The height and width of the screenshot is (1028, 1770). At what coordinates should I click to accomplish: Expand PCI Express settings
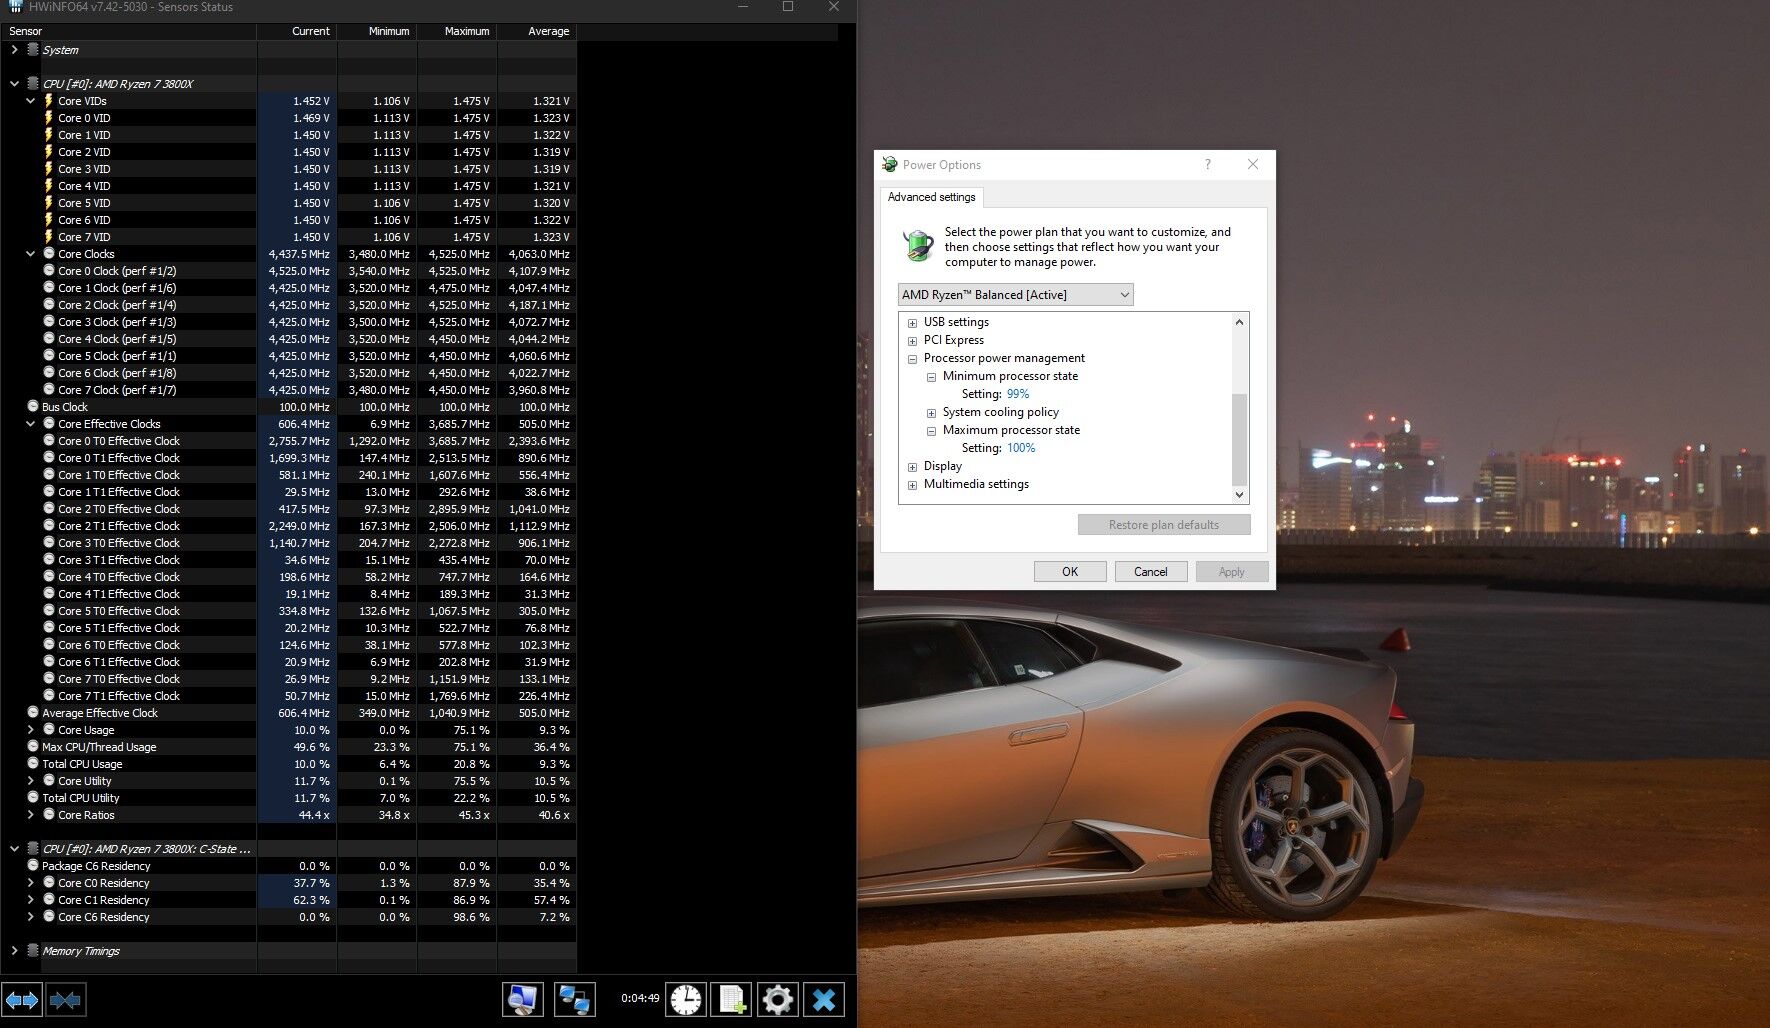click(x=912, y=341)
